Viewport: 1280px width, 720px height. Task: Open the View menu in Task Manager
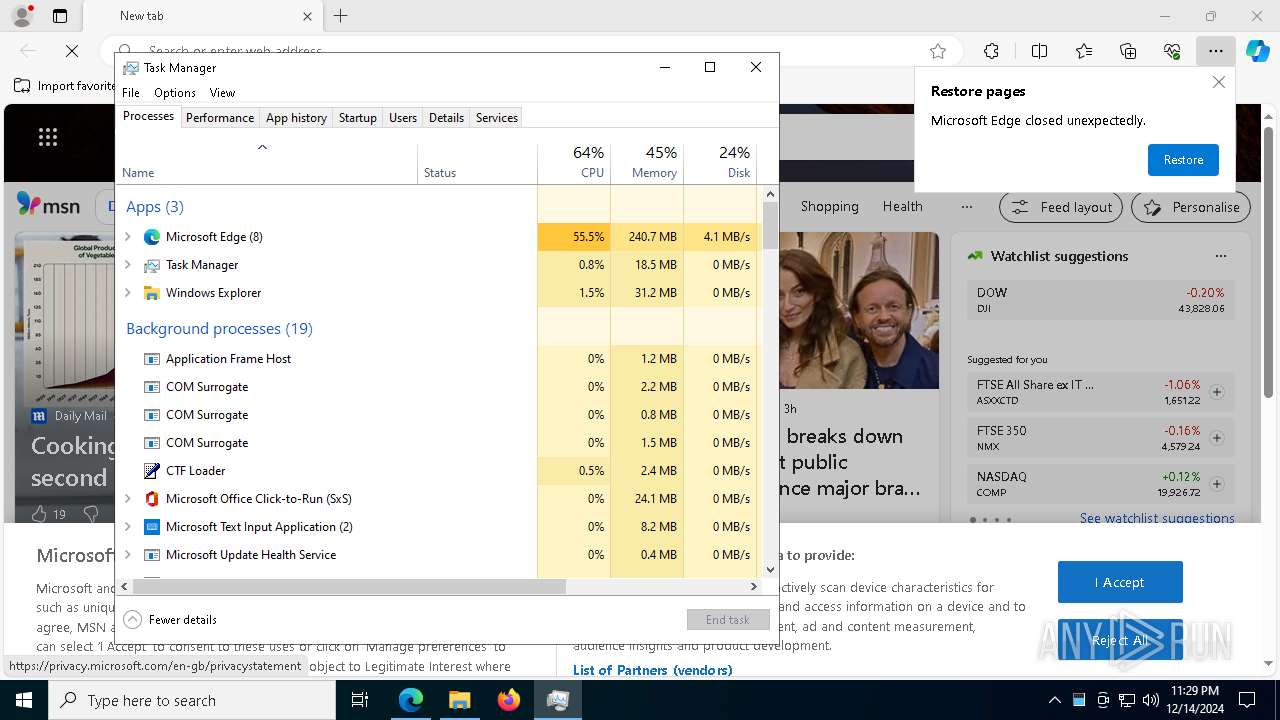222,93
